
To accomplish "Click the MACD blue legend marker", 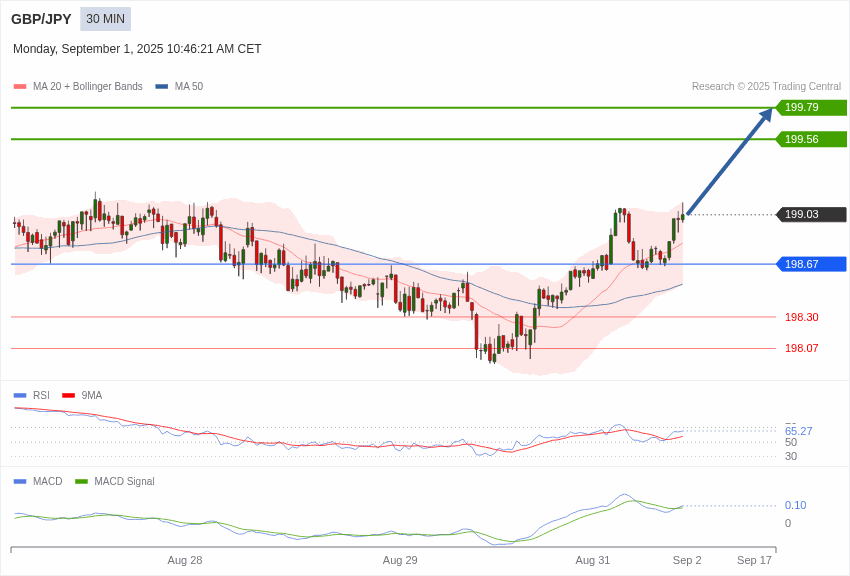I will pos(19,481).
